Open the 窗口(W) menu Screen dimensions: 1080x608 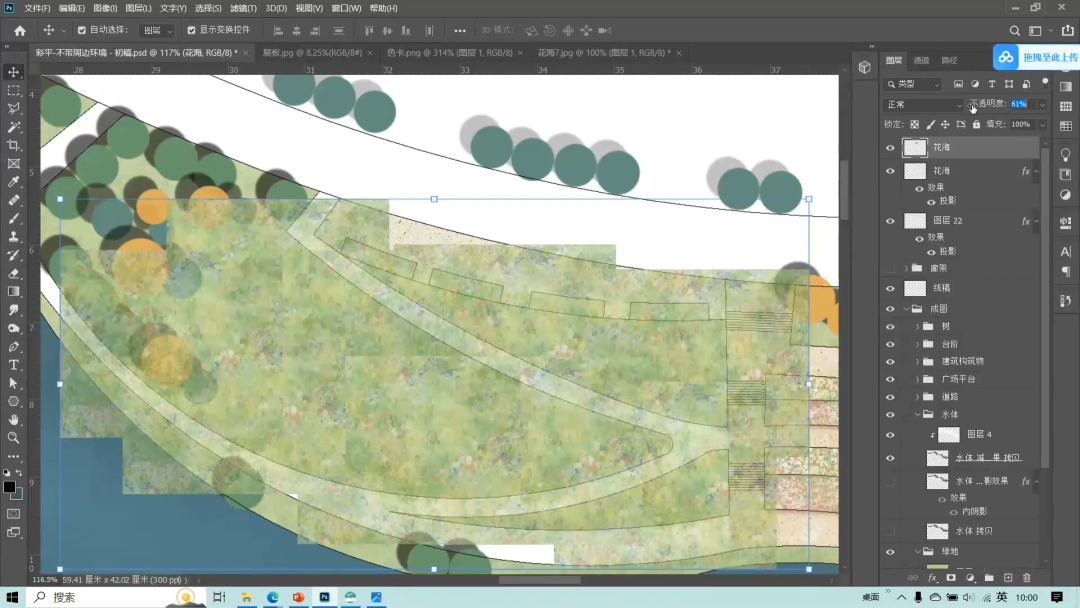coord(346,8)
